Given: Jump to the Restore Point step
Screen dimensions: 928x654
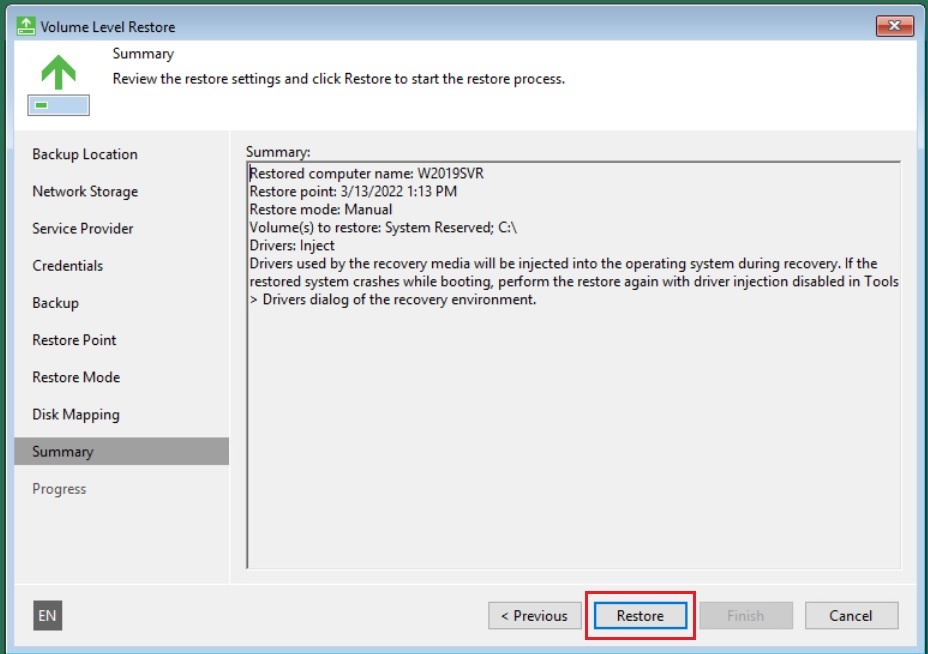Looking at the screenshot, I should (74, 340).
